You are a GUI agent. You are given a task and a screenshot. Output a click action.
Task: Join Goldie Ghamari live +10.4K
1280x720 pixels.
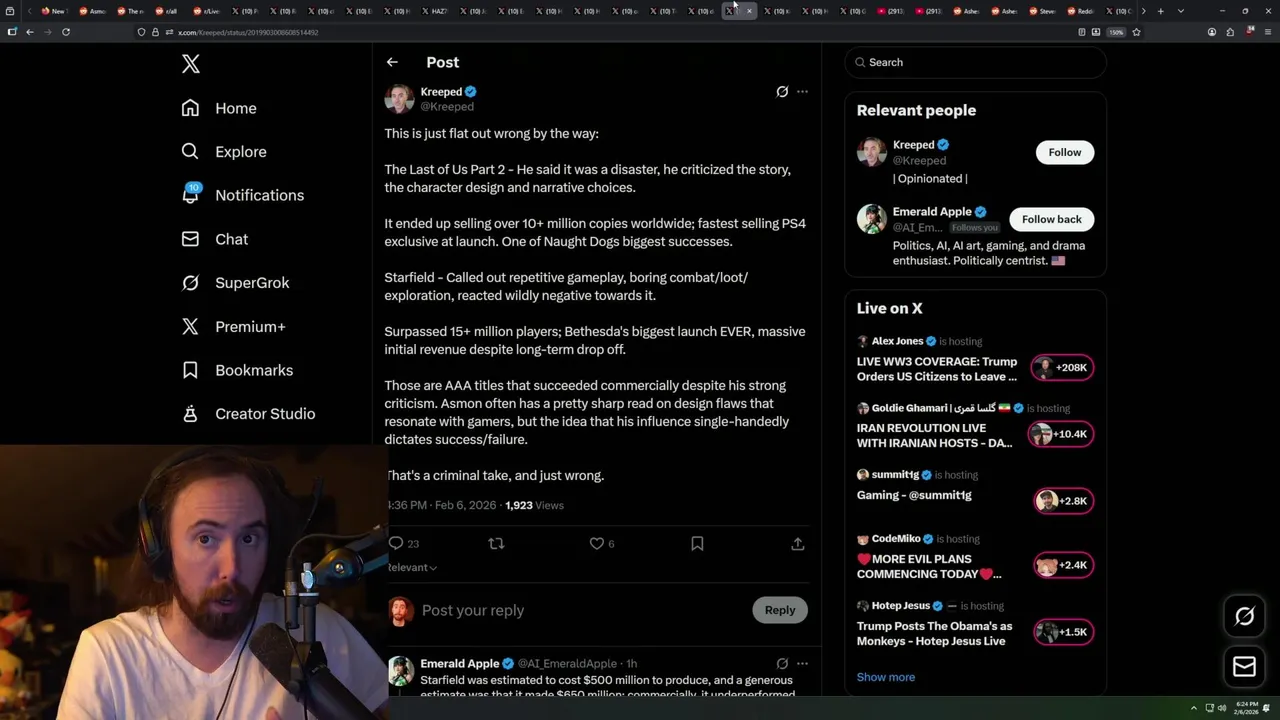(x=1063, y=434)
